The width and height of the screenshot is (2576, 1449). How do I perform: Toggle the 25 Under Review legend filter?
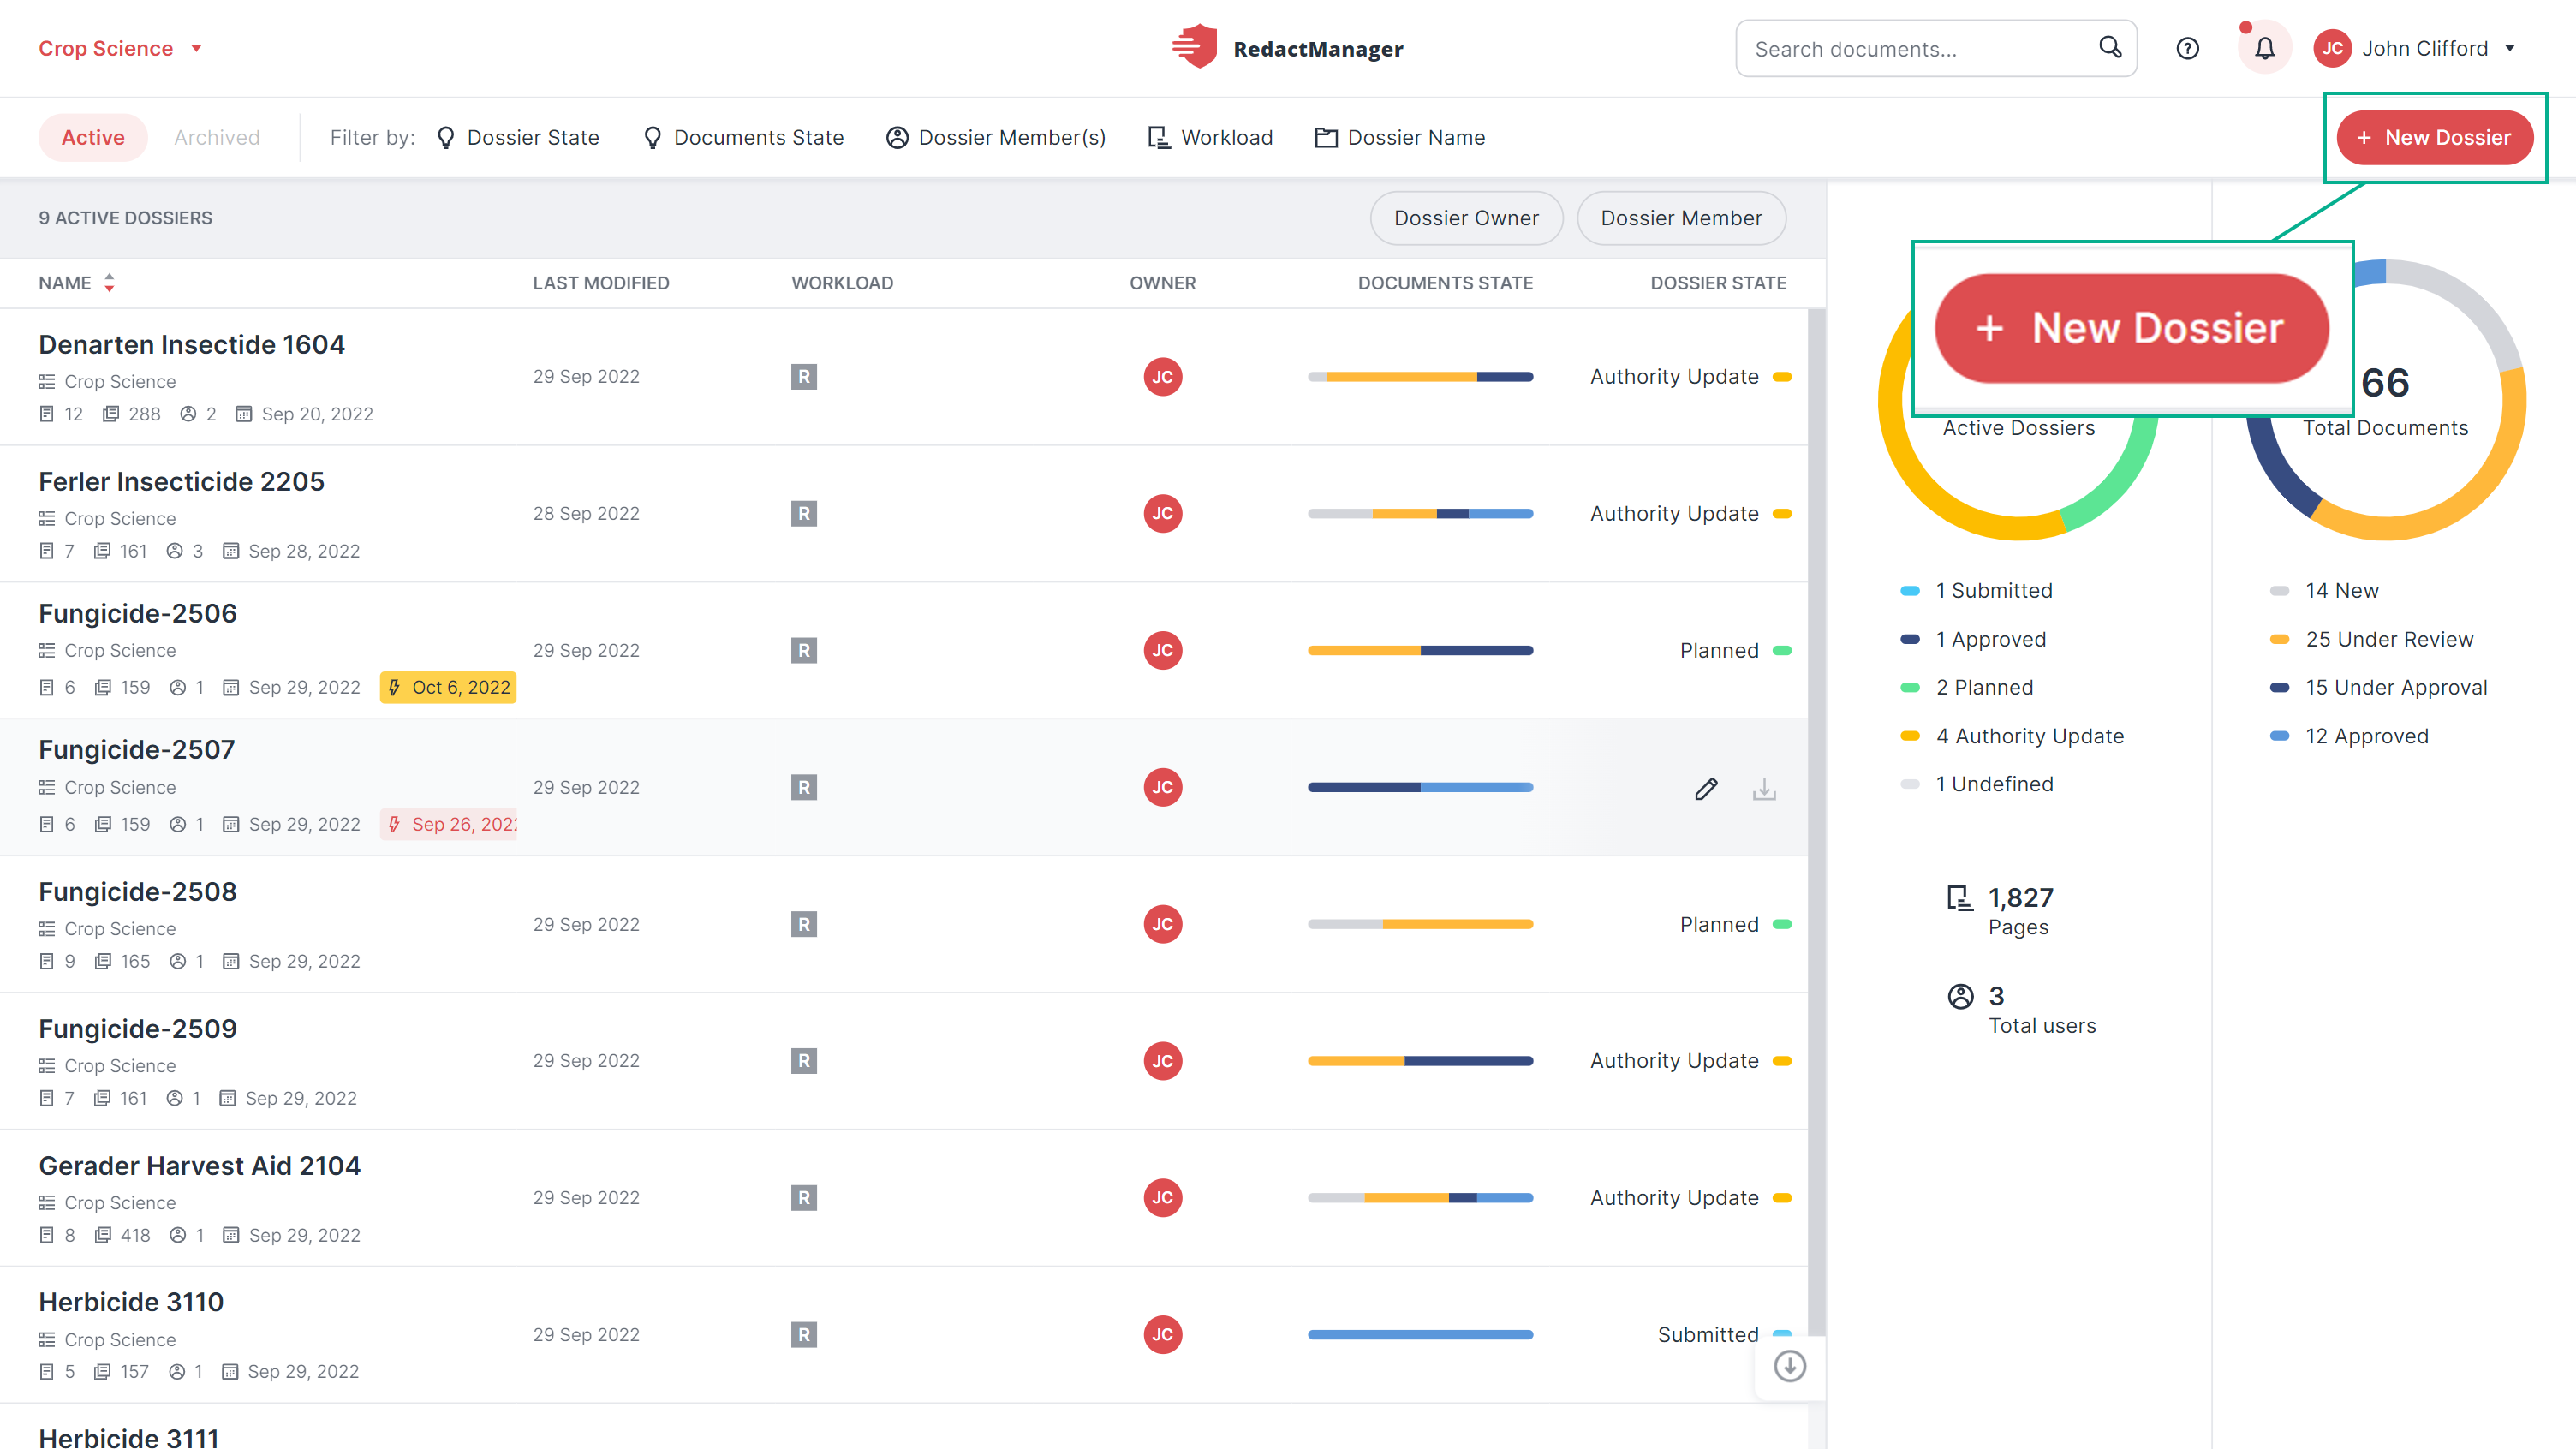[x=2371, y=640]
